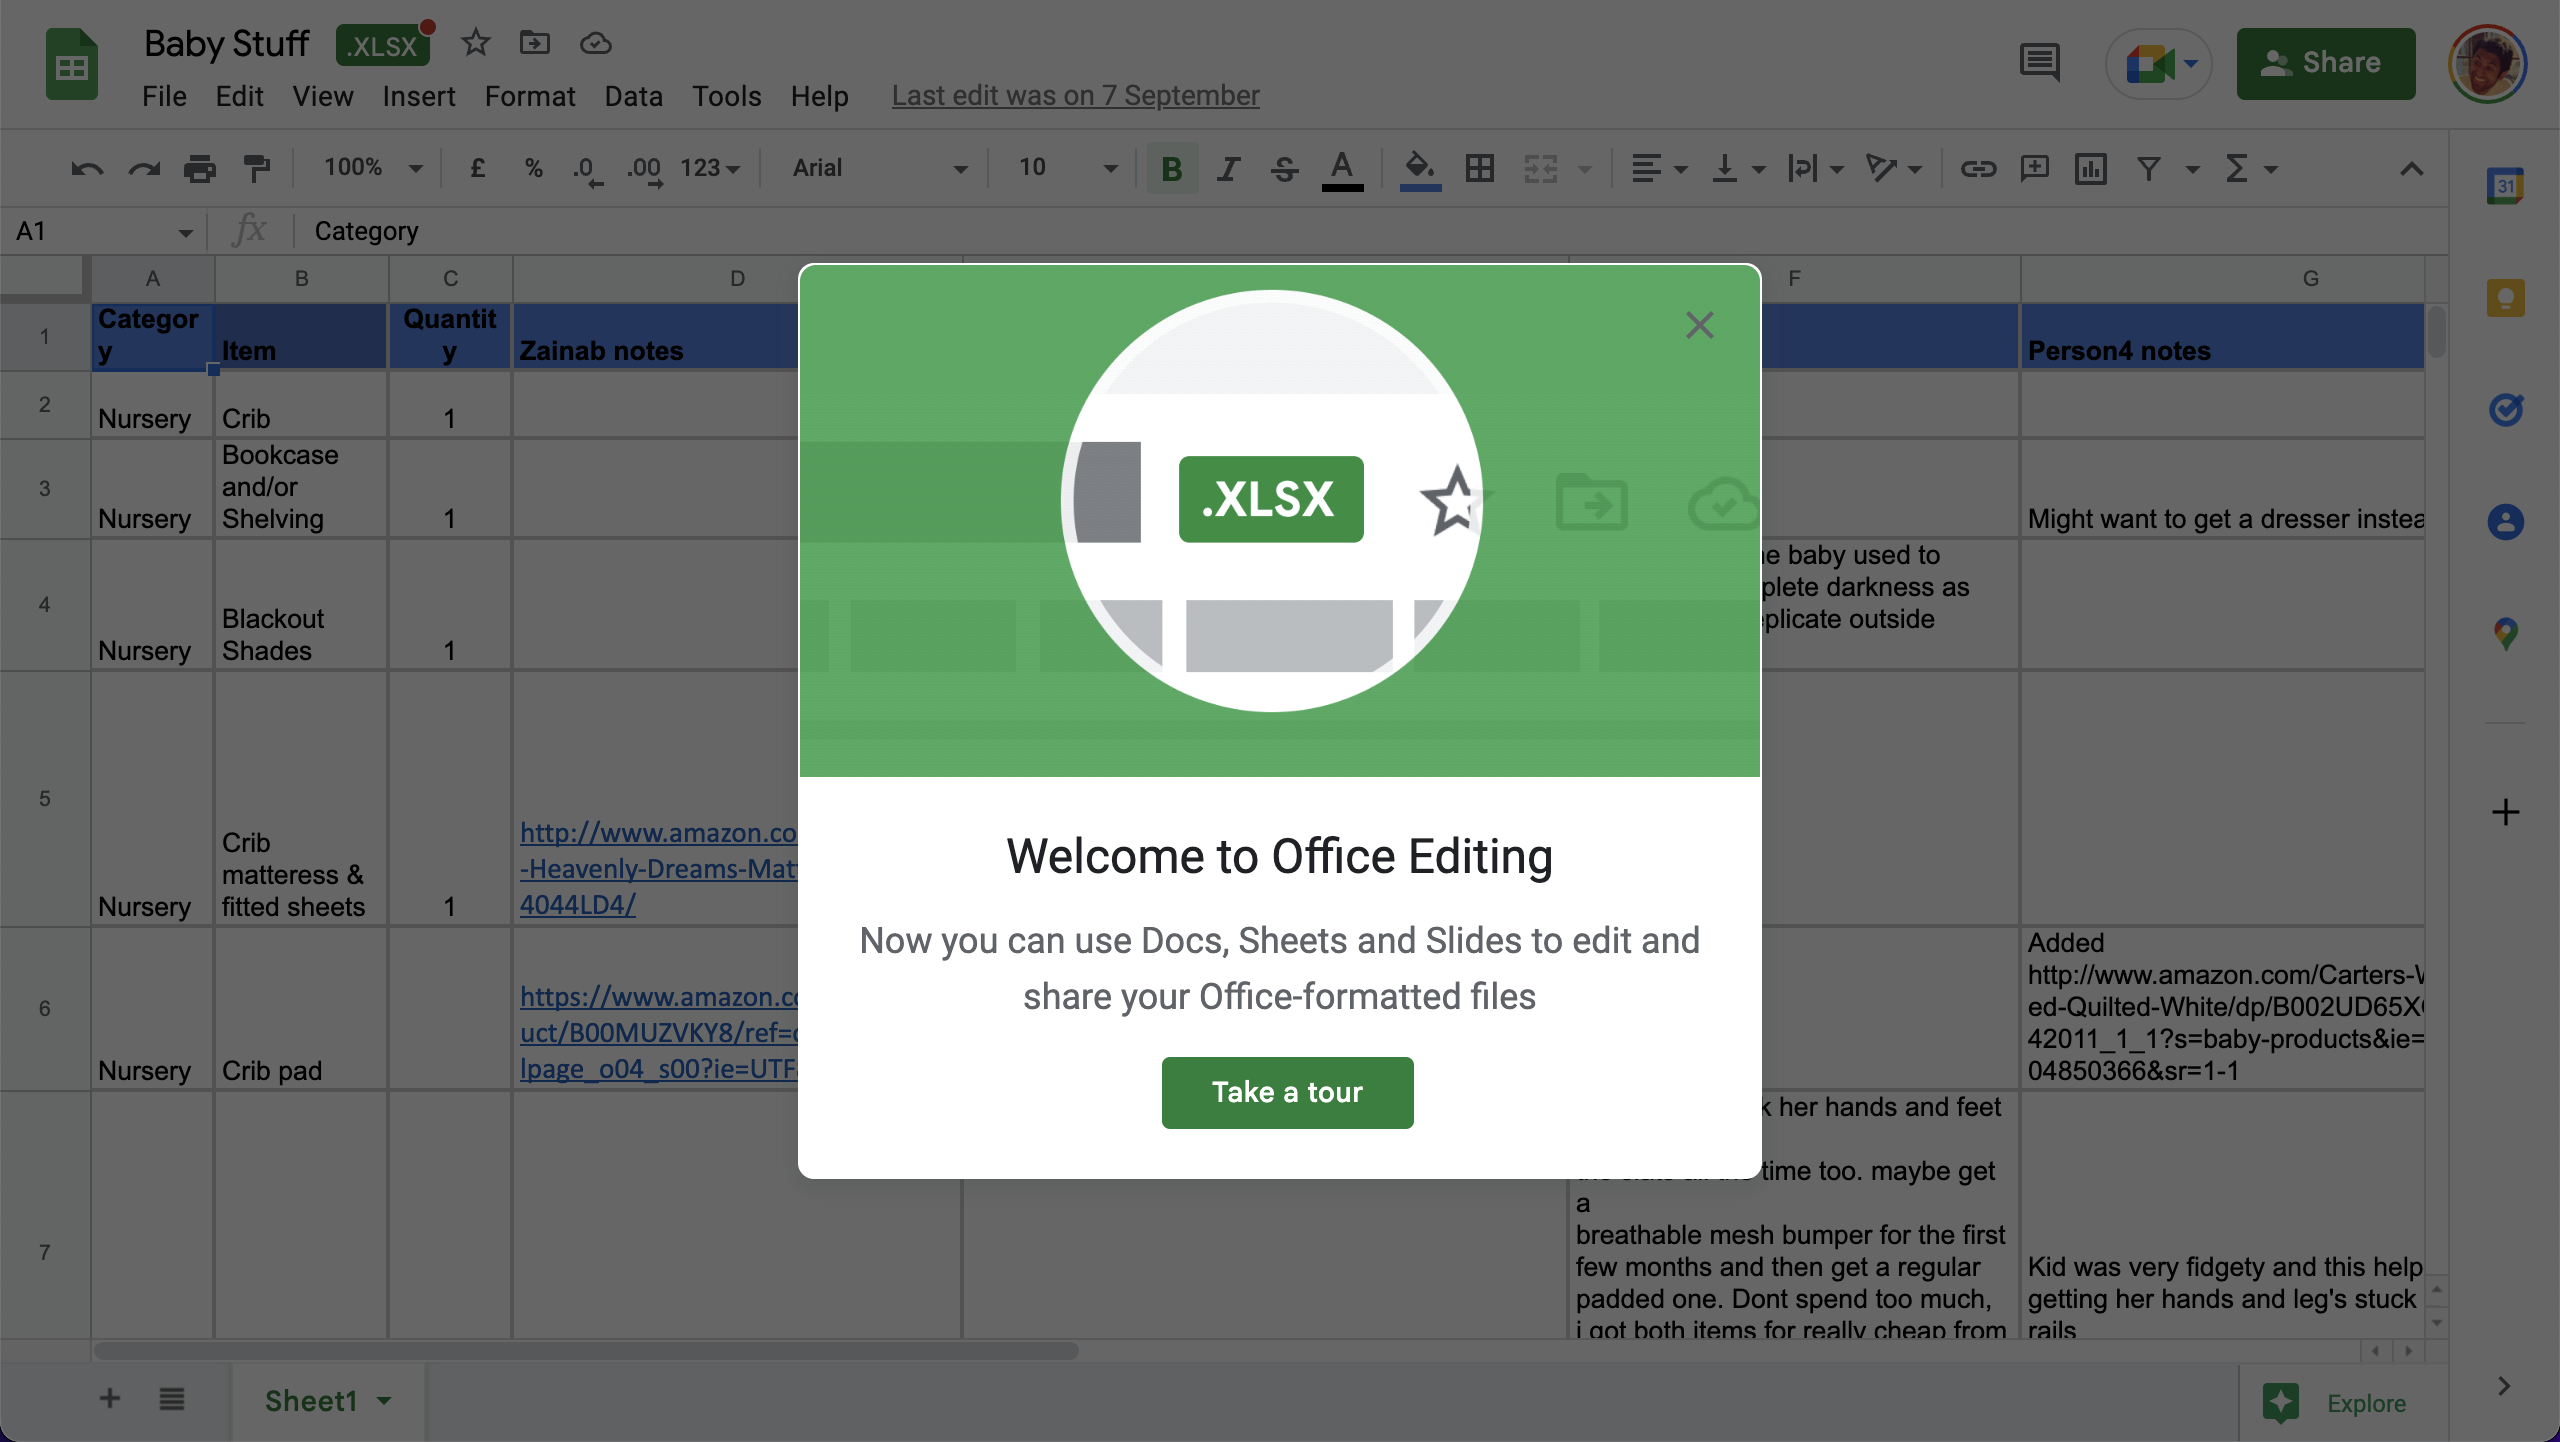Open the Google Meet call dropdown
Viewport: 2560px width, 1442px height.
coord(2160,63)
